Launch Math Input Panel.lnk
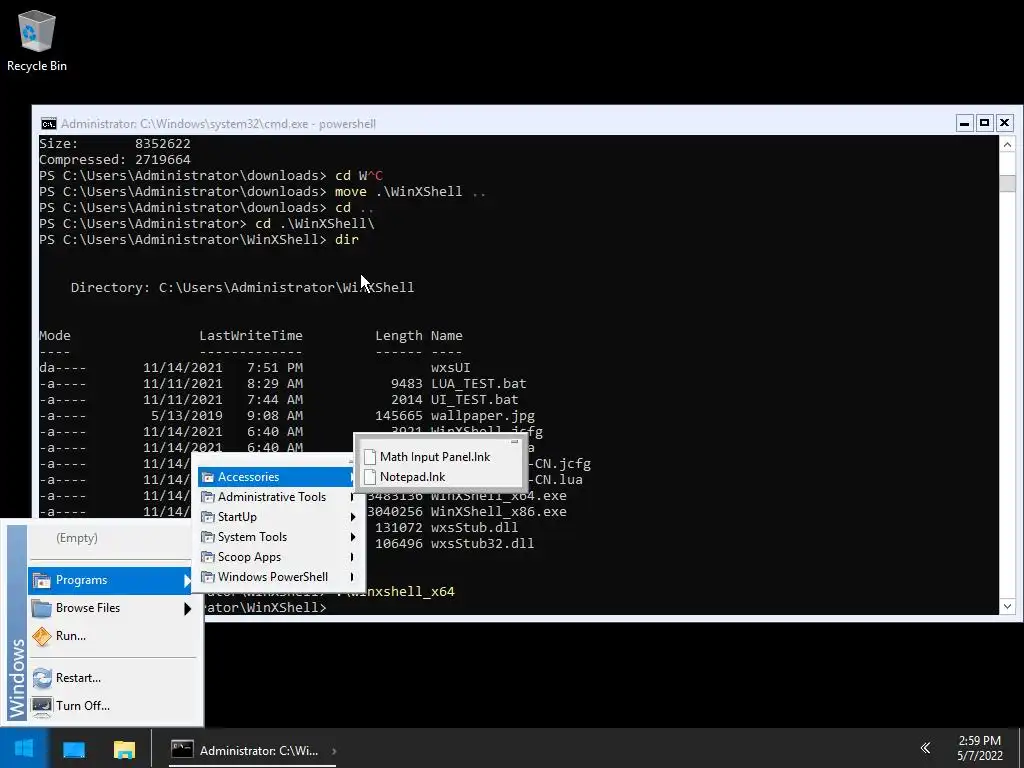Screen dimensions: 1024x768 click(440, 457)
